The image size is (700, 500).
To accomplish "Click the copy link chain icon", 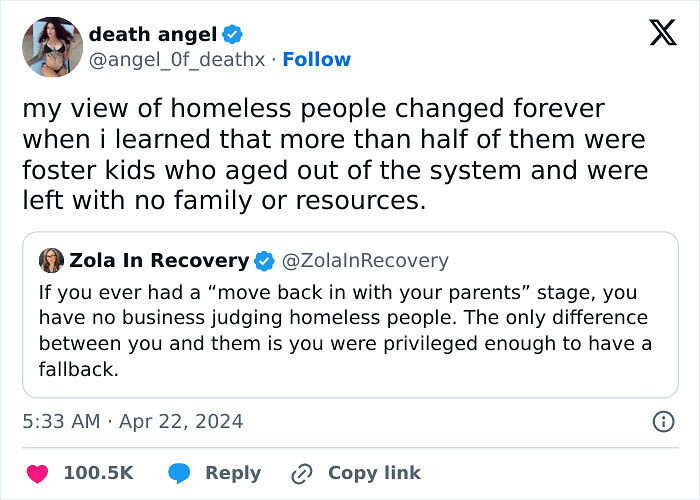I will 302,473.
